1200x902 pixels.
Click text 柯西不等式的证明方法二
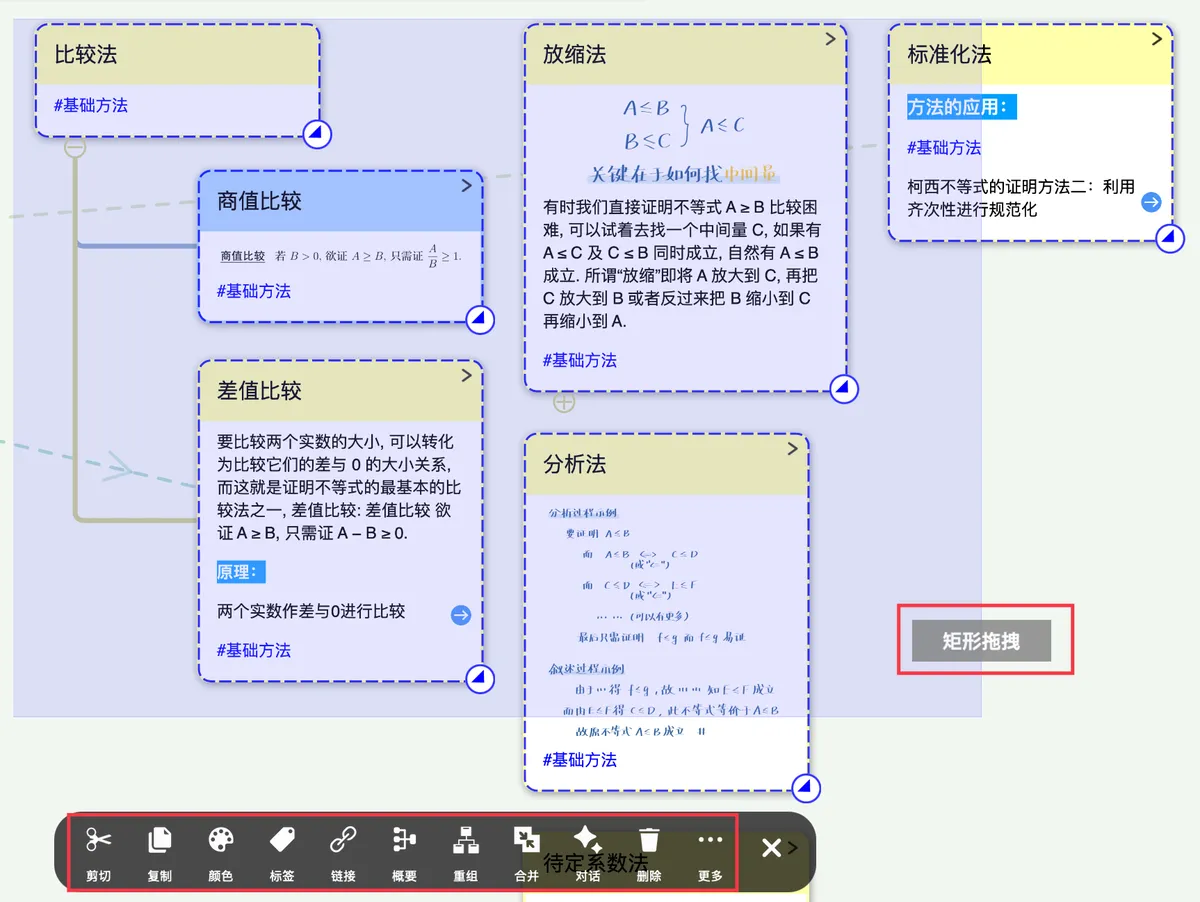click(1021, 198)
